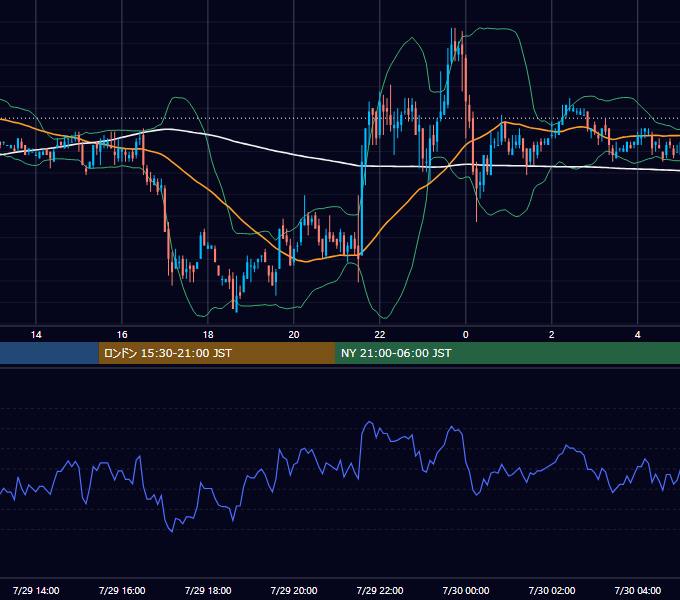
Task: Click the 22 hour label on upper axis
Action: (379, 334)
